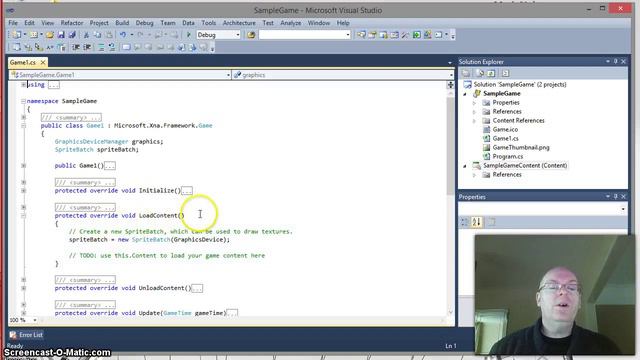Open the File menu
The height and width of the screenshot is (360, 640).
point(13,23)
